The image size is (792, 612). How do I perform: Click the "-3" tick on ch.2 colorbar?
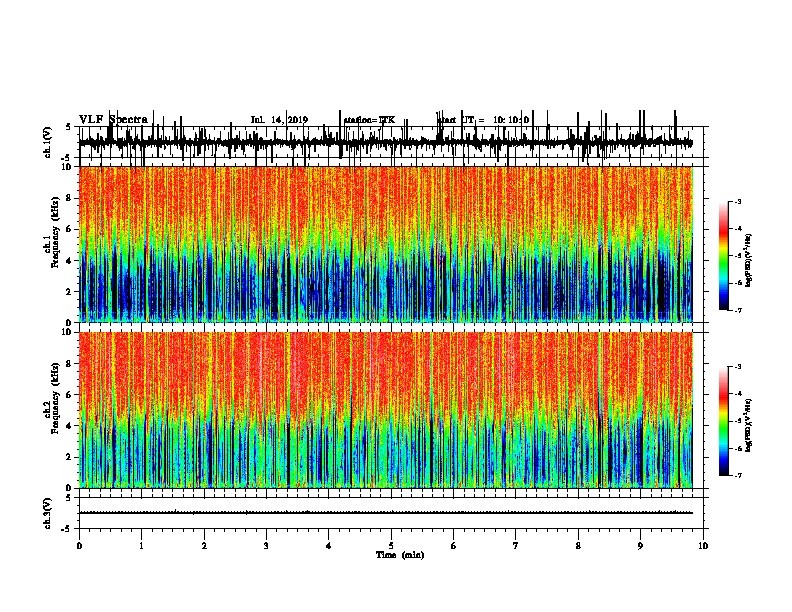(x=737, y=367)
